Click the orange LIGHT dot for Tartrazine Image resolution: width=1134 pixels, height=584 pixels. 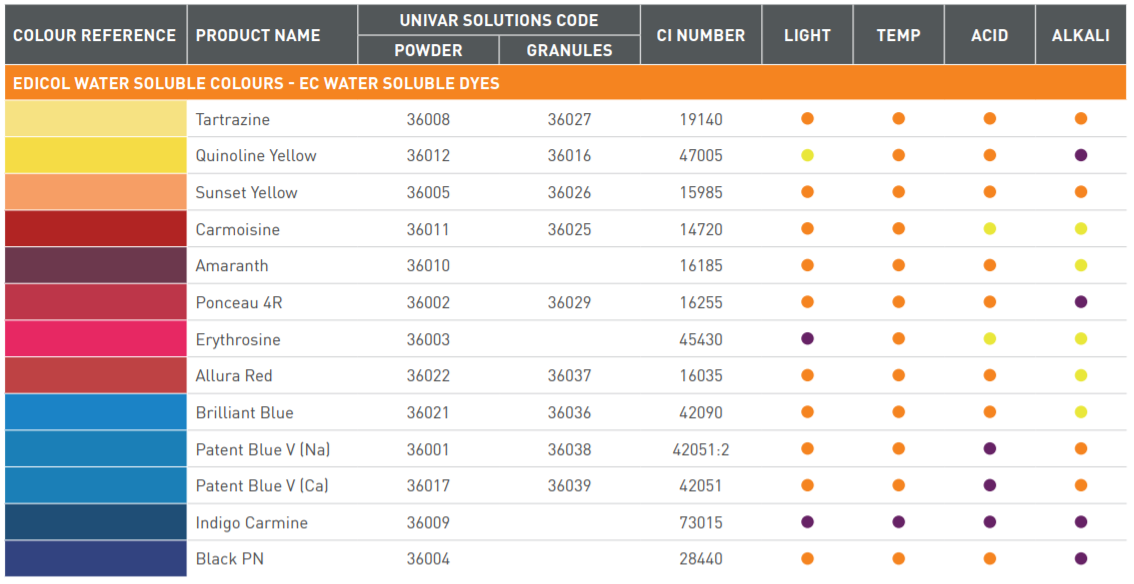807,119
